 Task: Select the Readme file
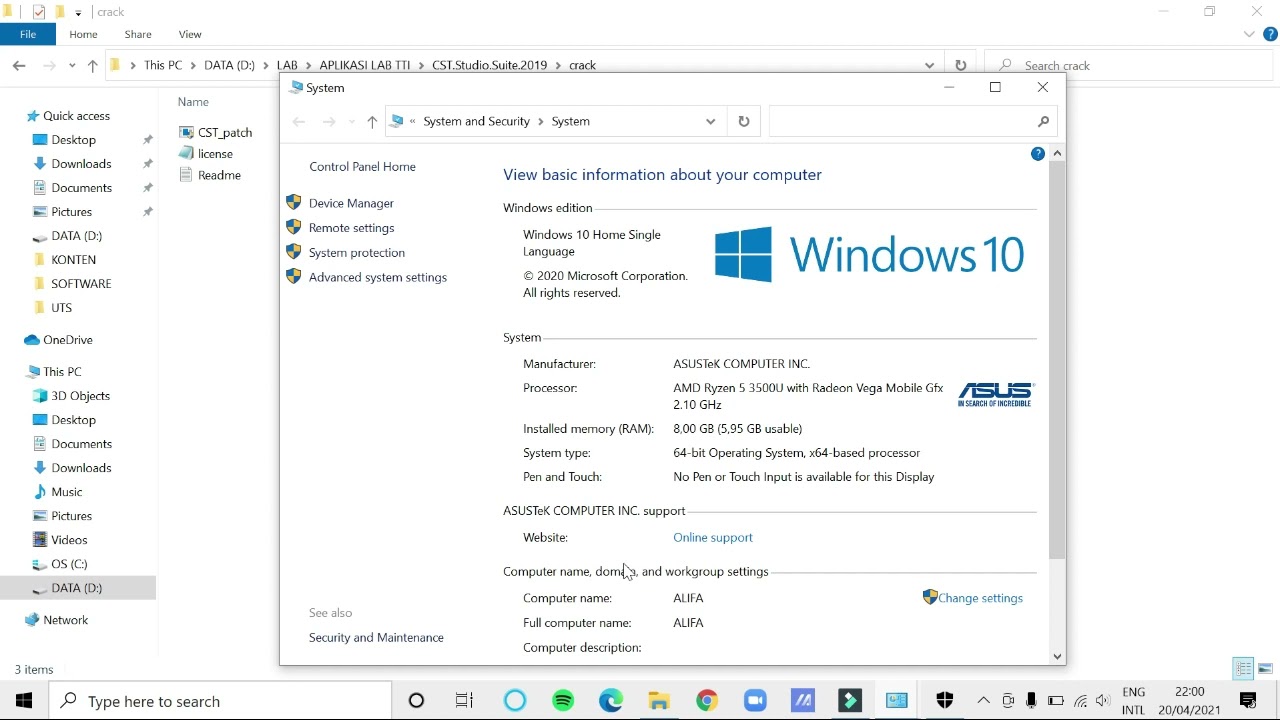click(x=210, y=175)
